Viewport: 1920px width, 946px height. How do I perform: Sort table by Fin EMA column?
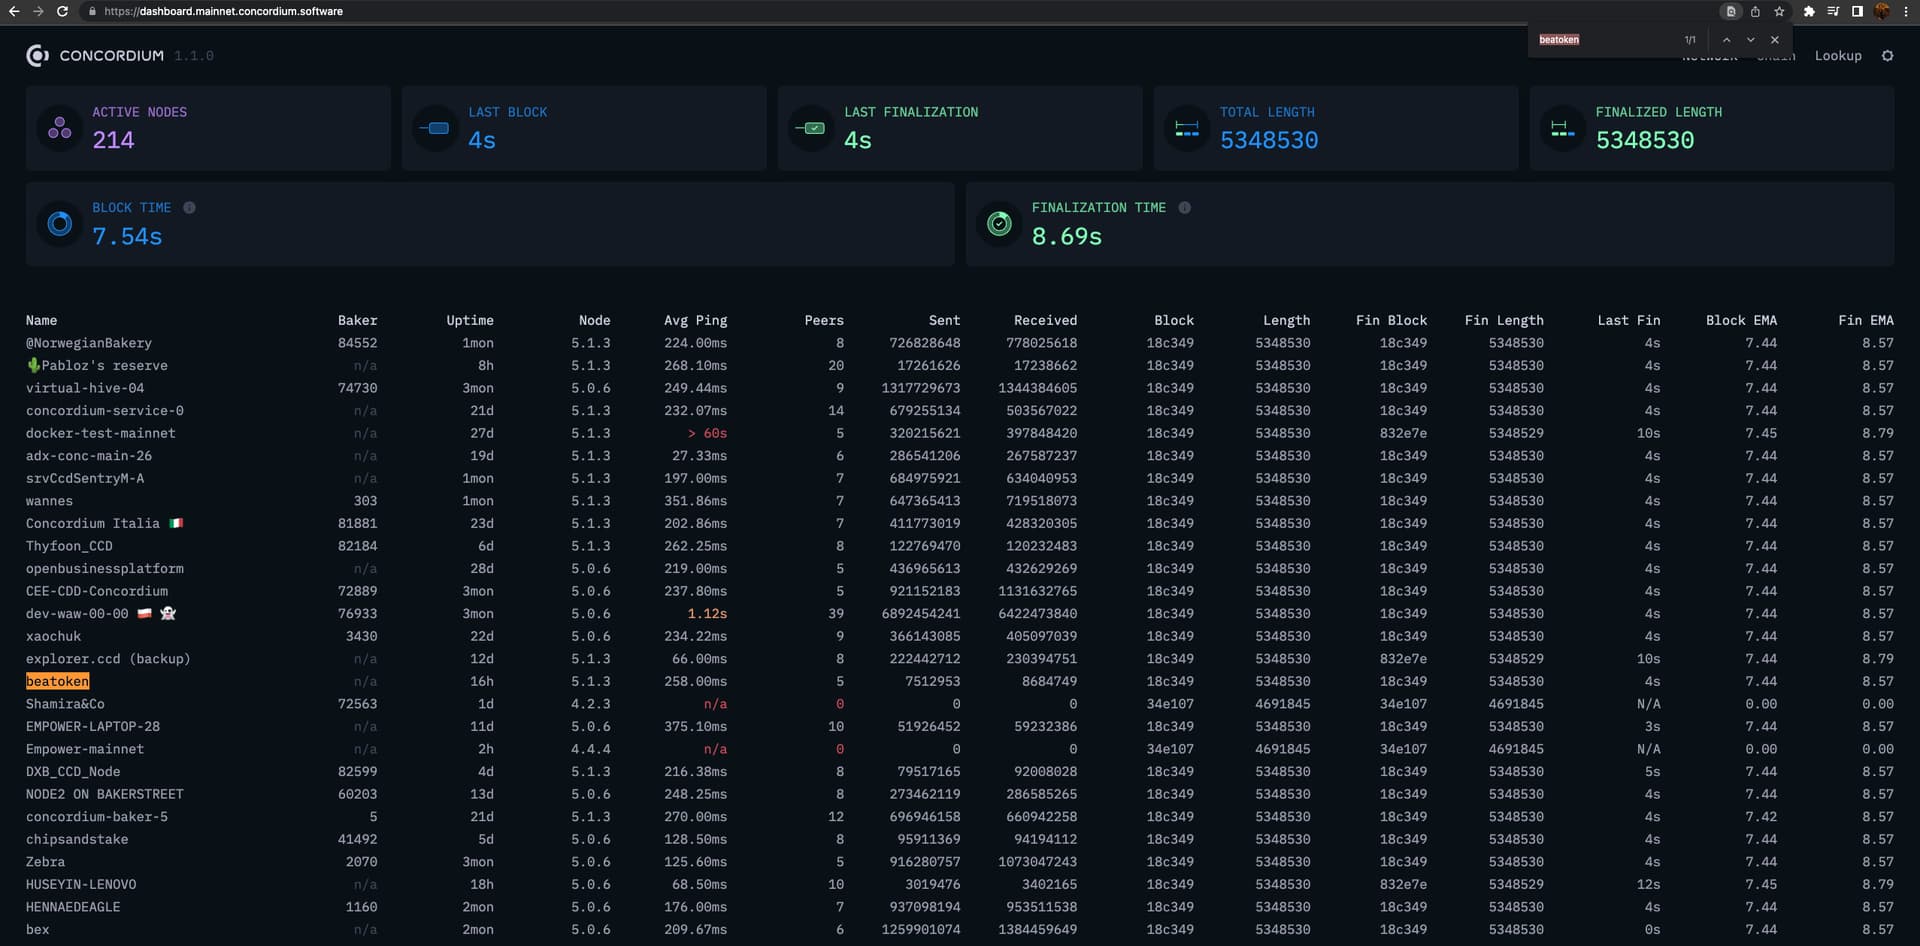[x=1865, y=320]
